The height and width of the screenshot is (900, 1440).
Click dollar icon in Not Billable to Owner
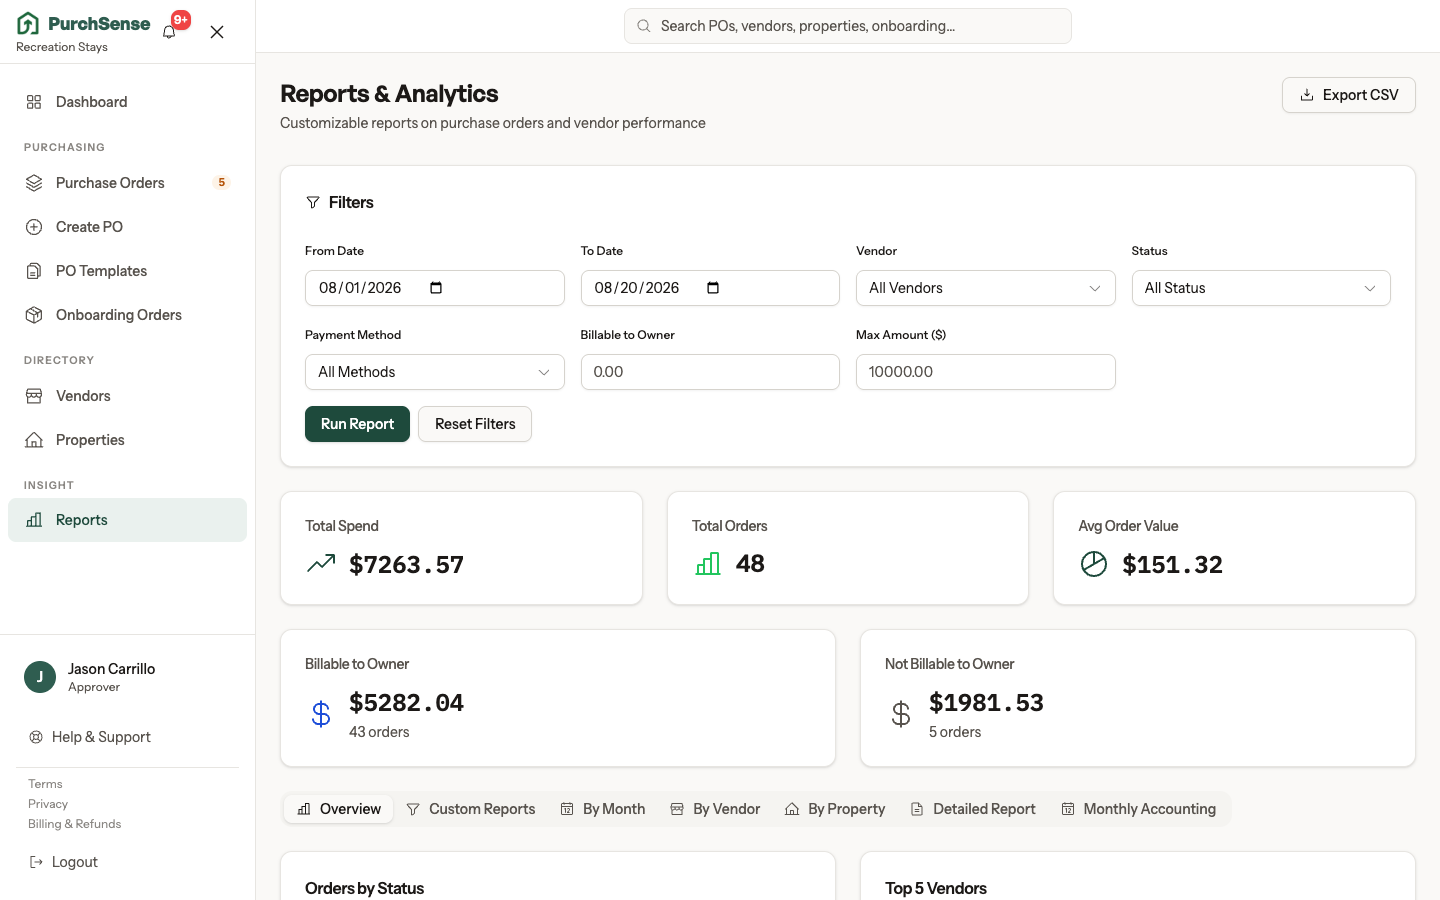(901, 714)
